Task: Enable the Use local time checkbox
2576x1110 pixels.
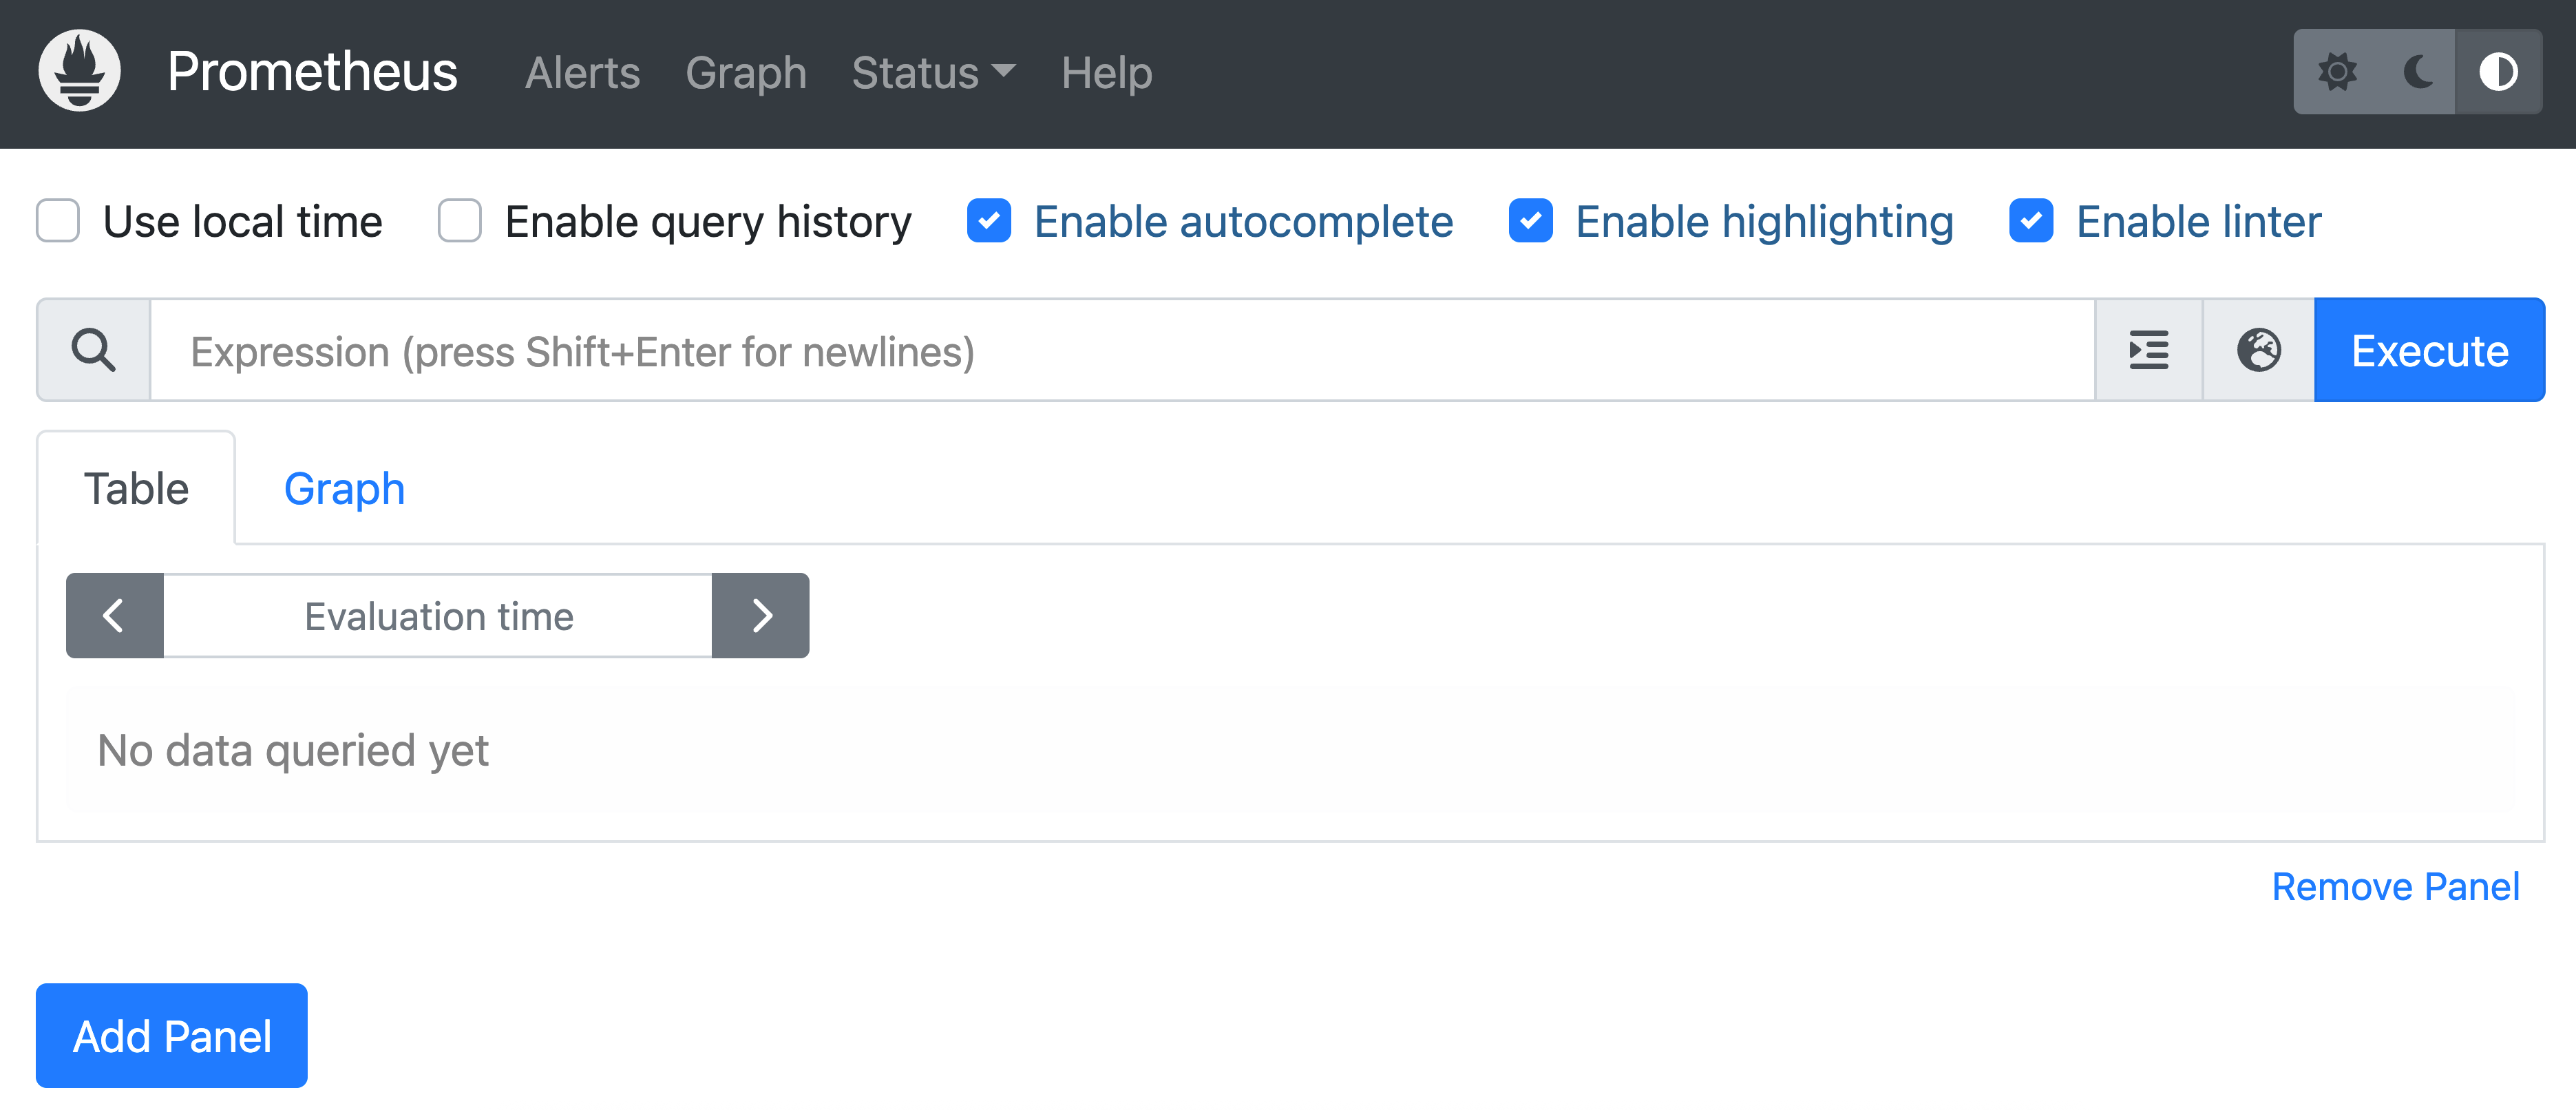Action: 58,221
